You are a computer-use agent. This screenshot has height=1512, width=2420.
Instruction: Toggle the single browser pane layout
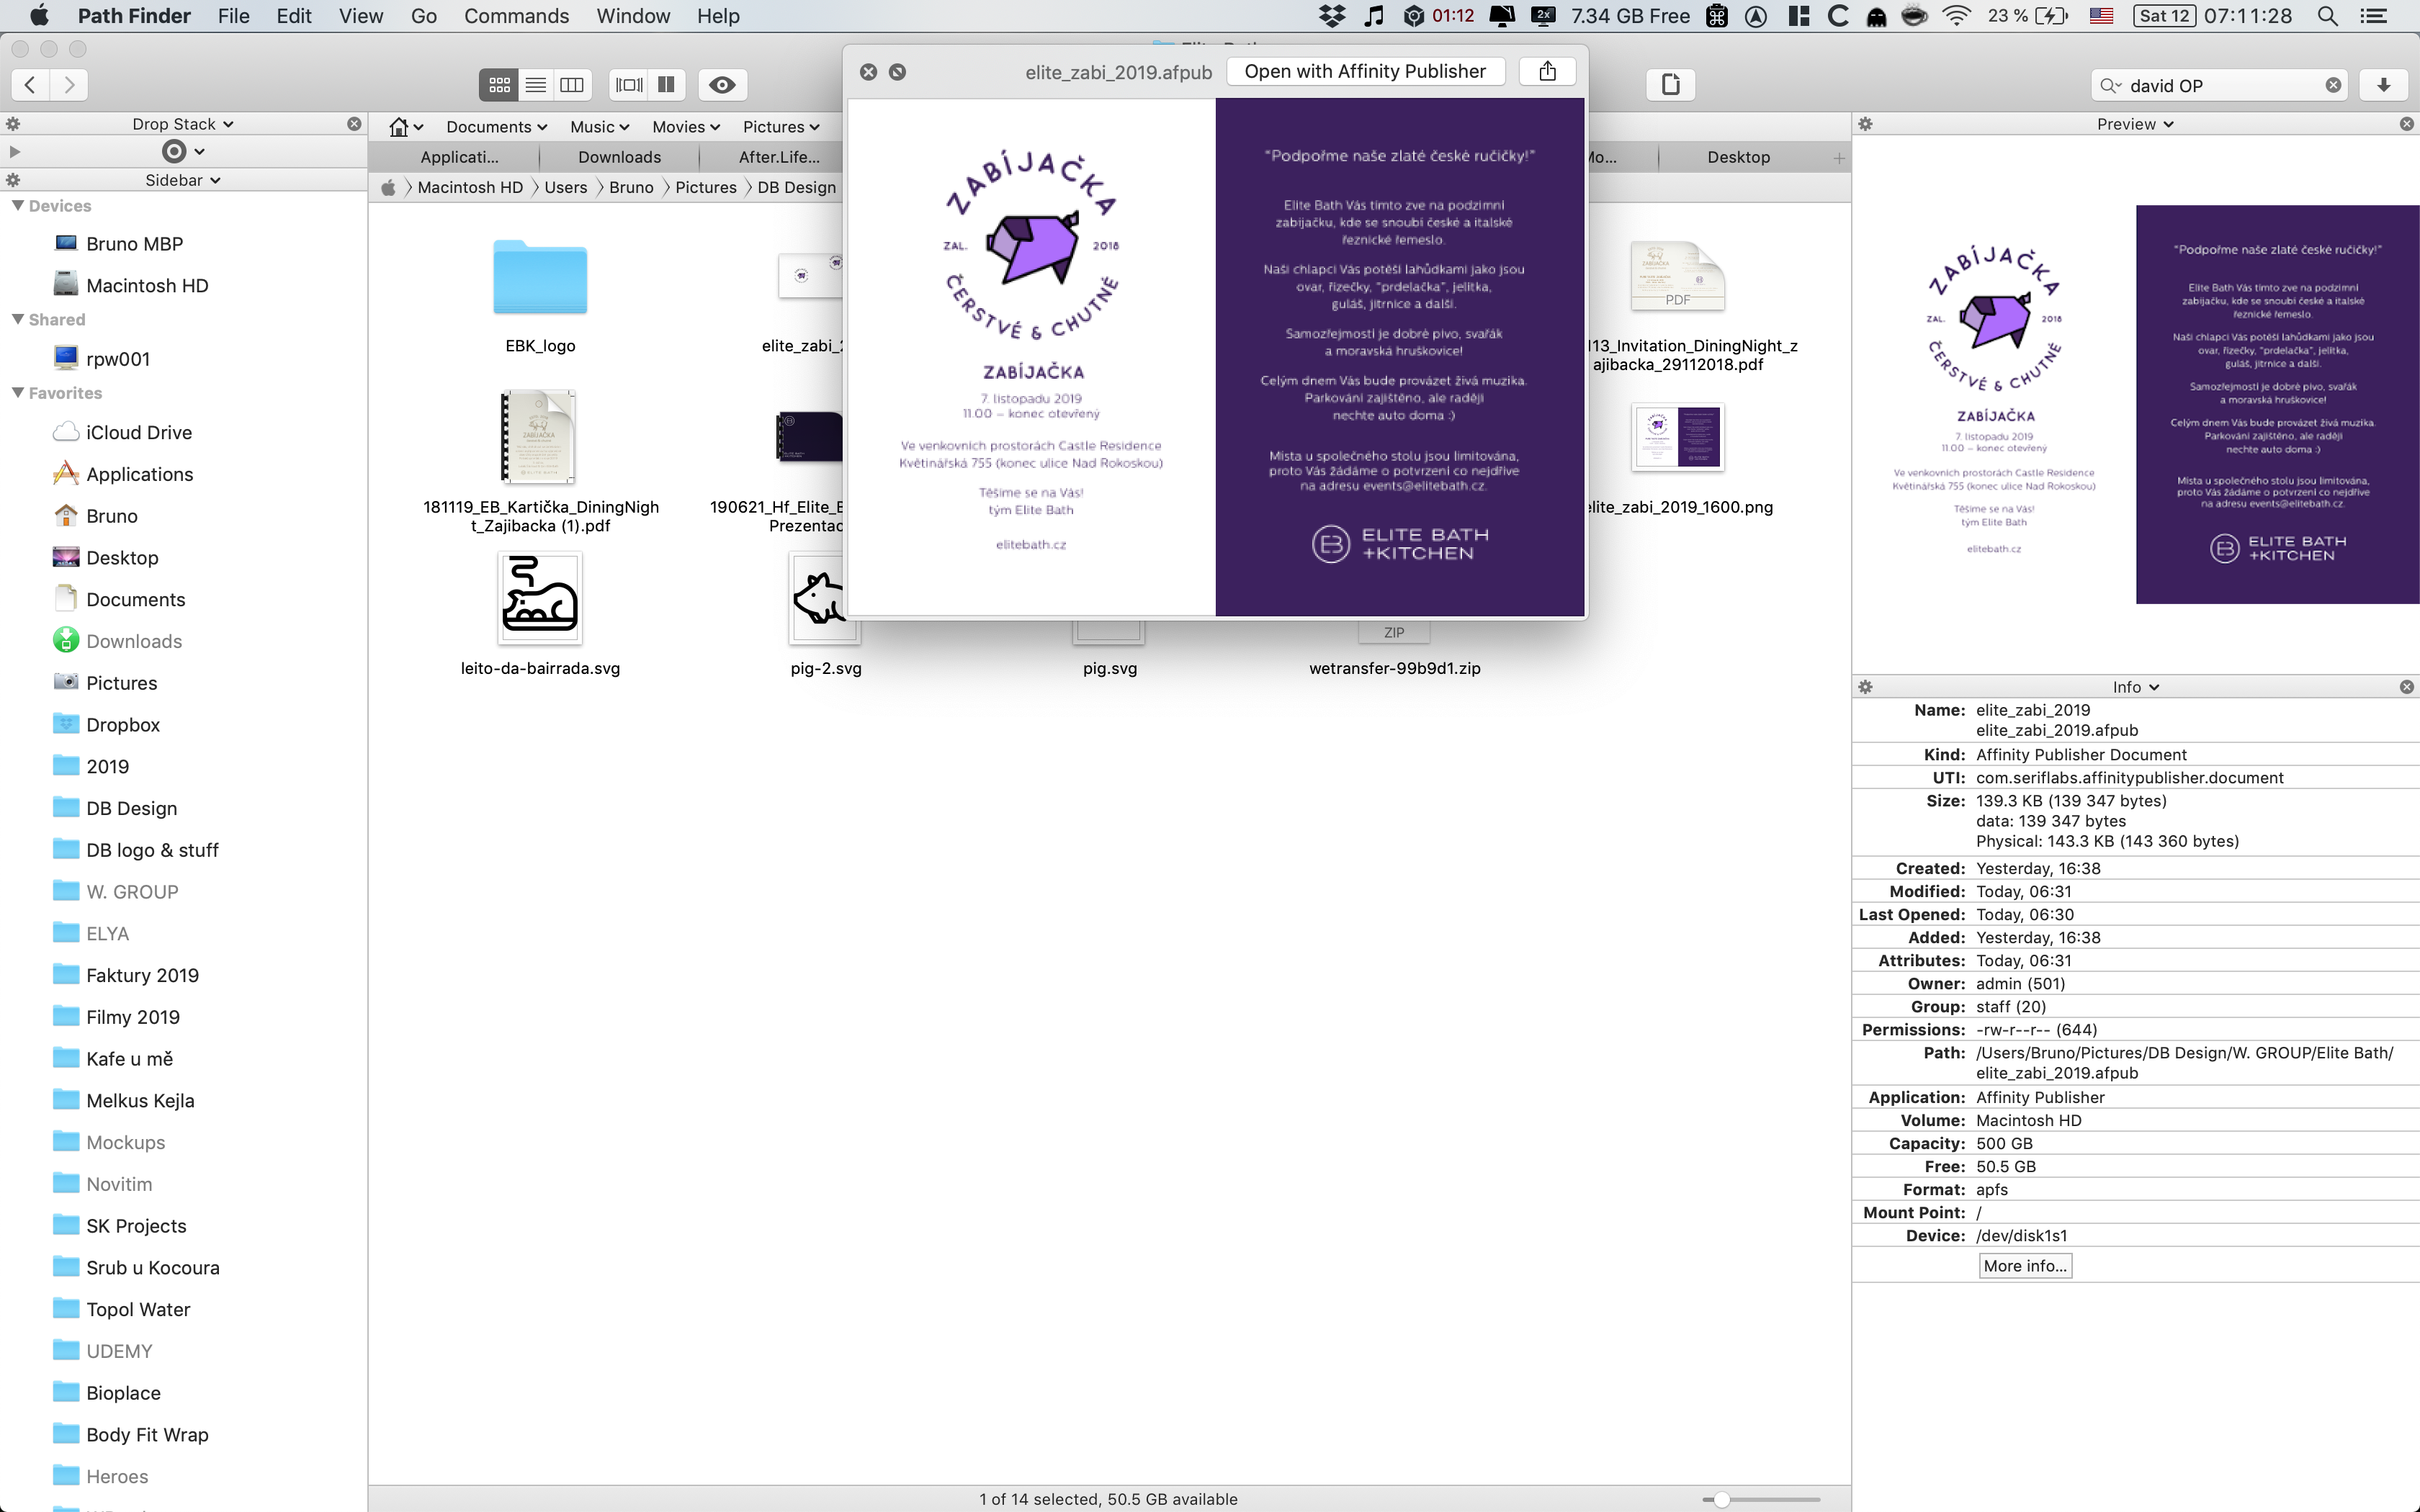coord(629,85)
